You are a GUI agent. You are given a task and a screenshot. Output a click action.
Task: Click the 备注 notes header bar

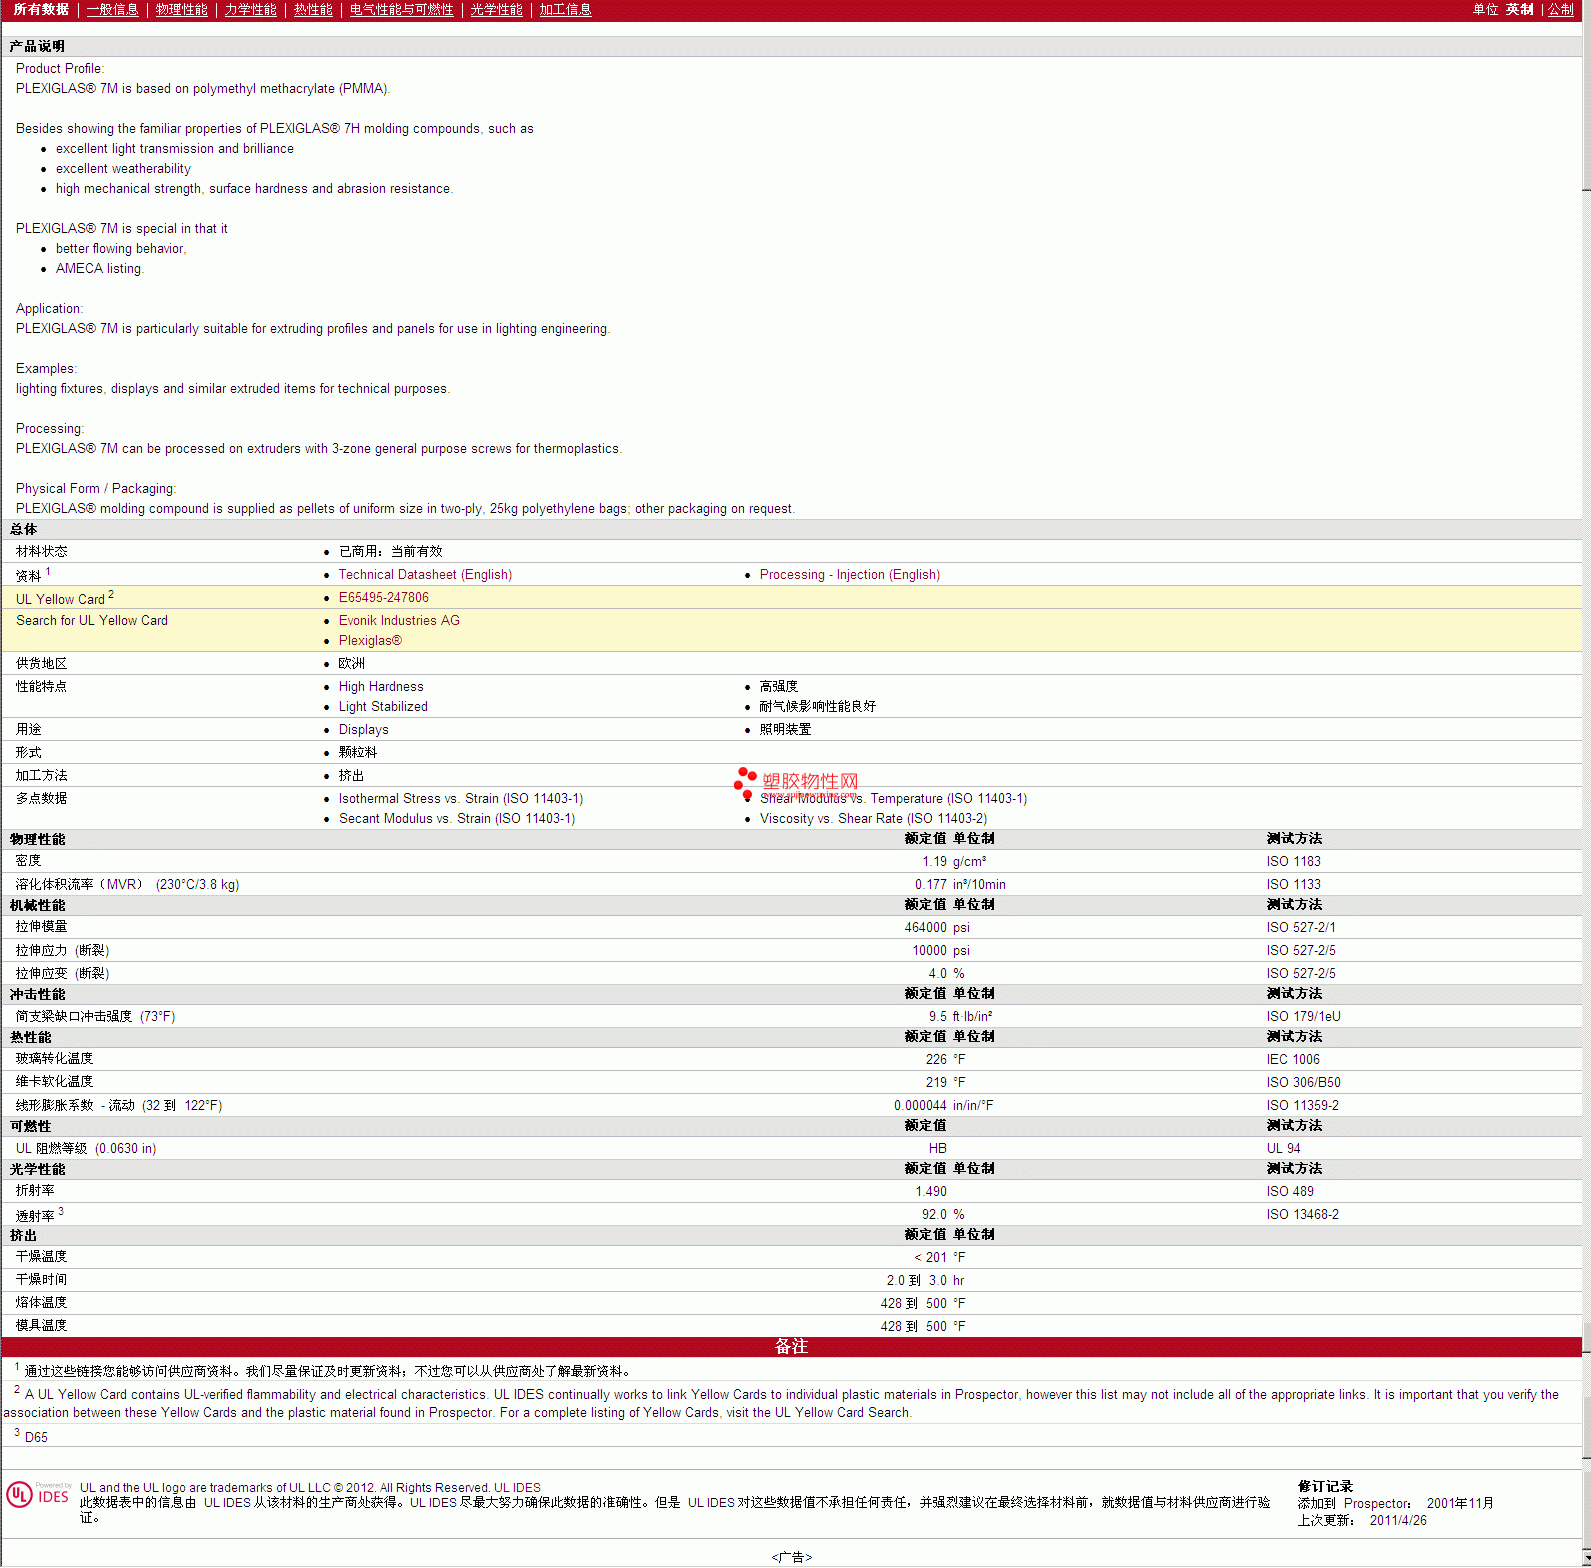click(791, 1347)
